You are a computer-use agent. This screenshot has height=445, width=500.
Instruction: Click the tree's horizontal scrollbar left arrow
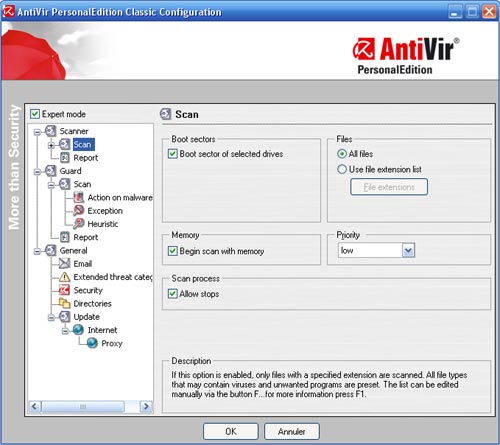[x=35, y=406]
